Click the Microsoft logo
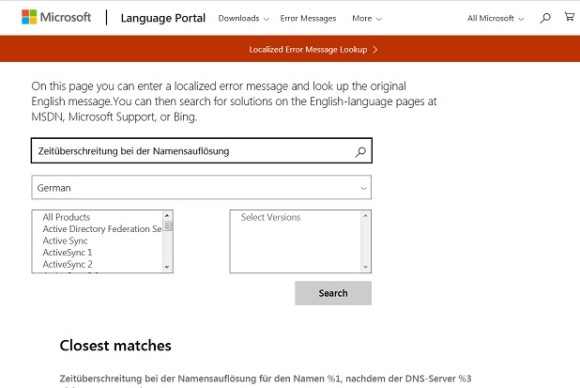This screenshot has height=388, width=580. point(56,17)
